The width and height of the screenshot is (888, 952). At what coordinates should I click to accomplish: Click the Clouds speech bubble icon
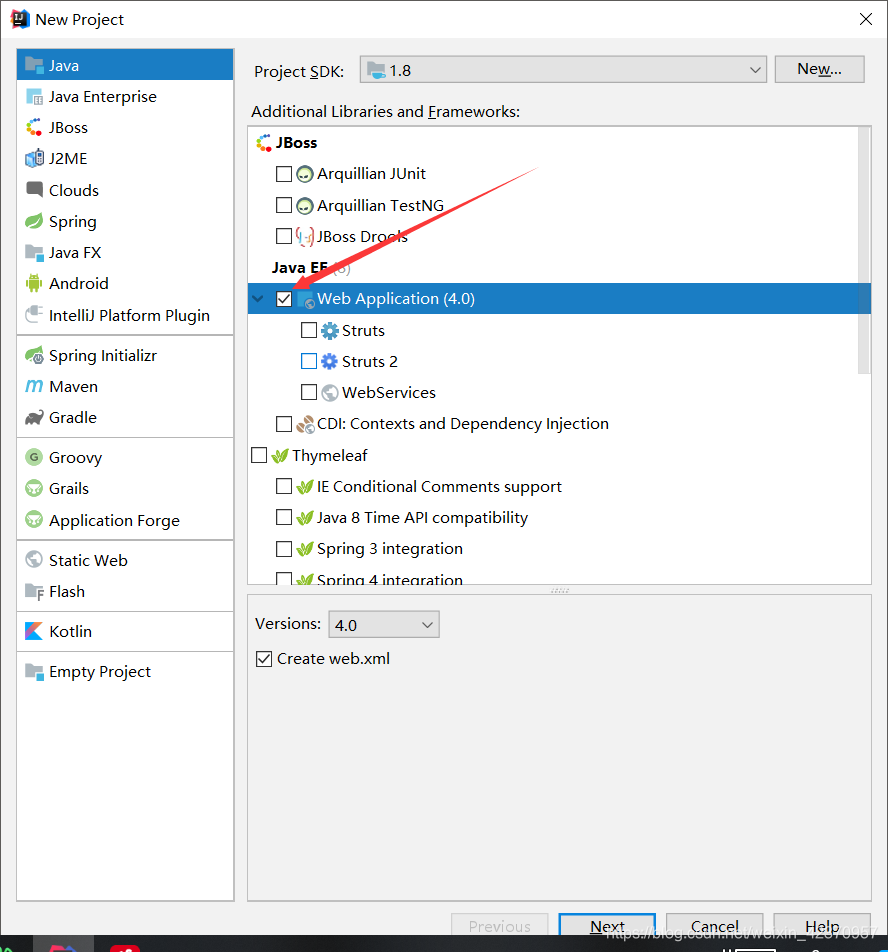(x=34, y=189)
